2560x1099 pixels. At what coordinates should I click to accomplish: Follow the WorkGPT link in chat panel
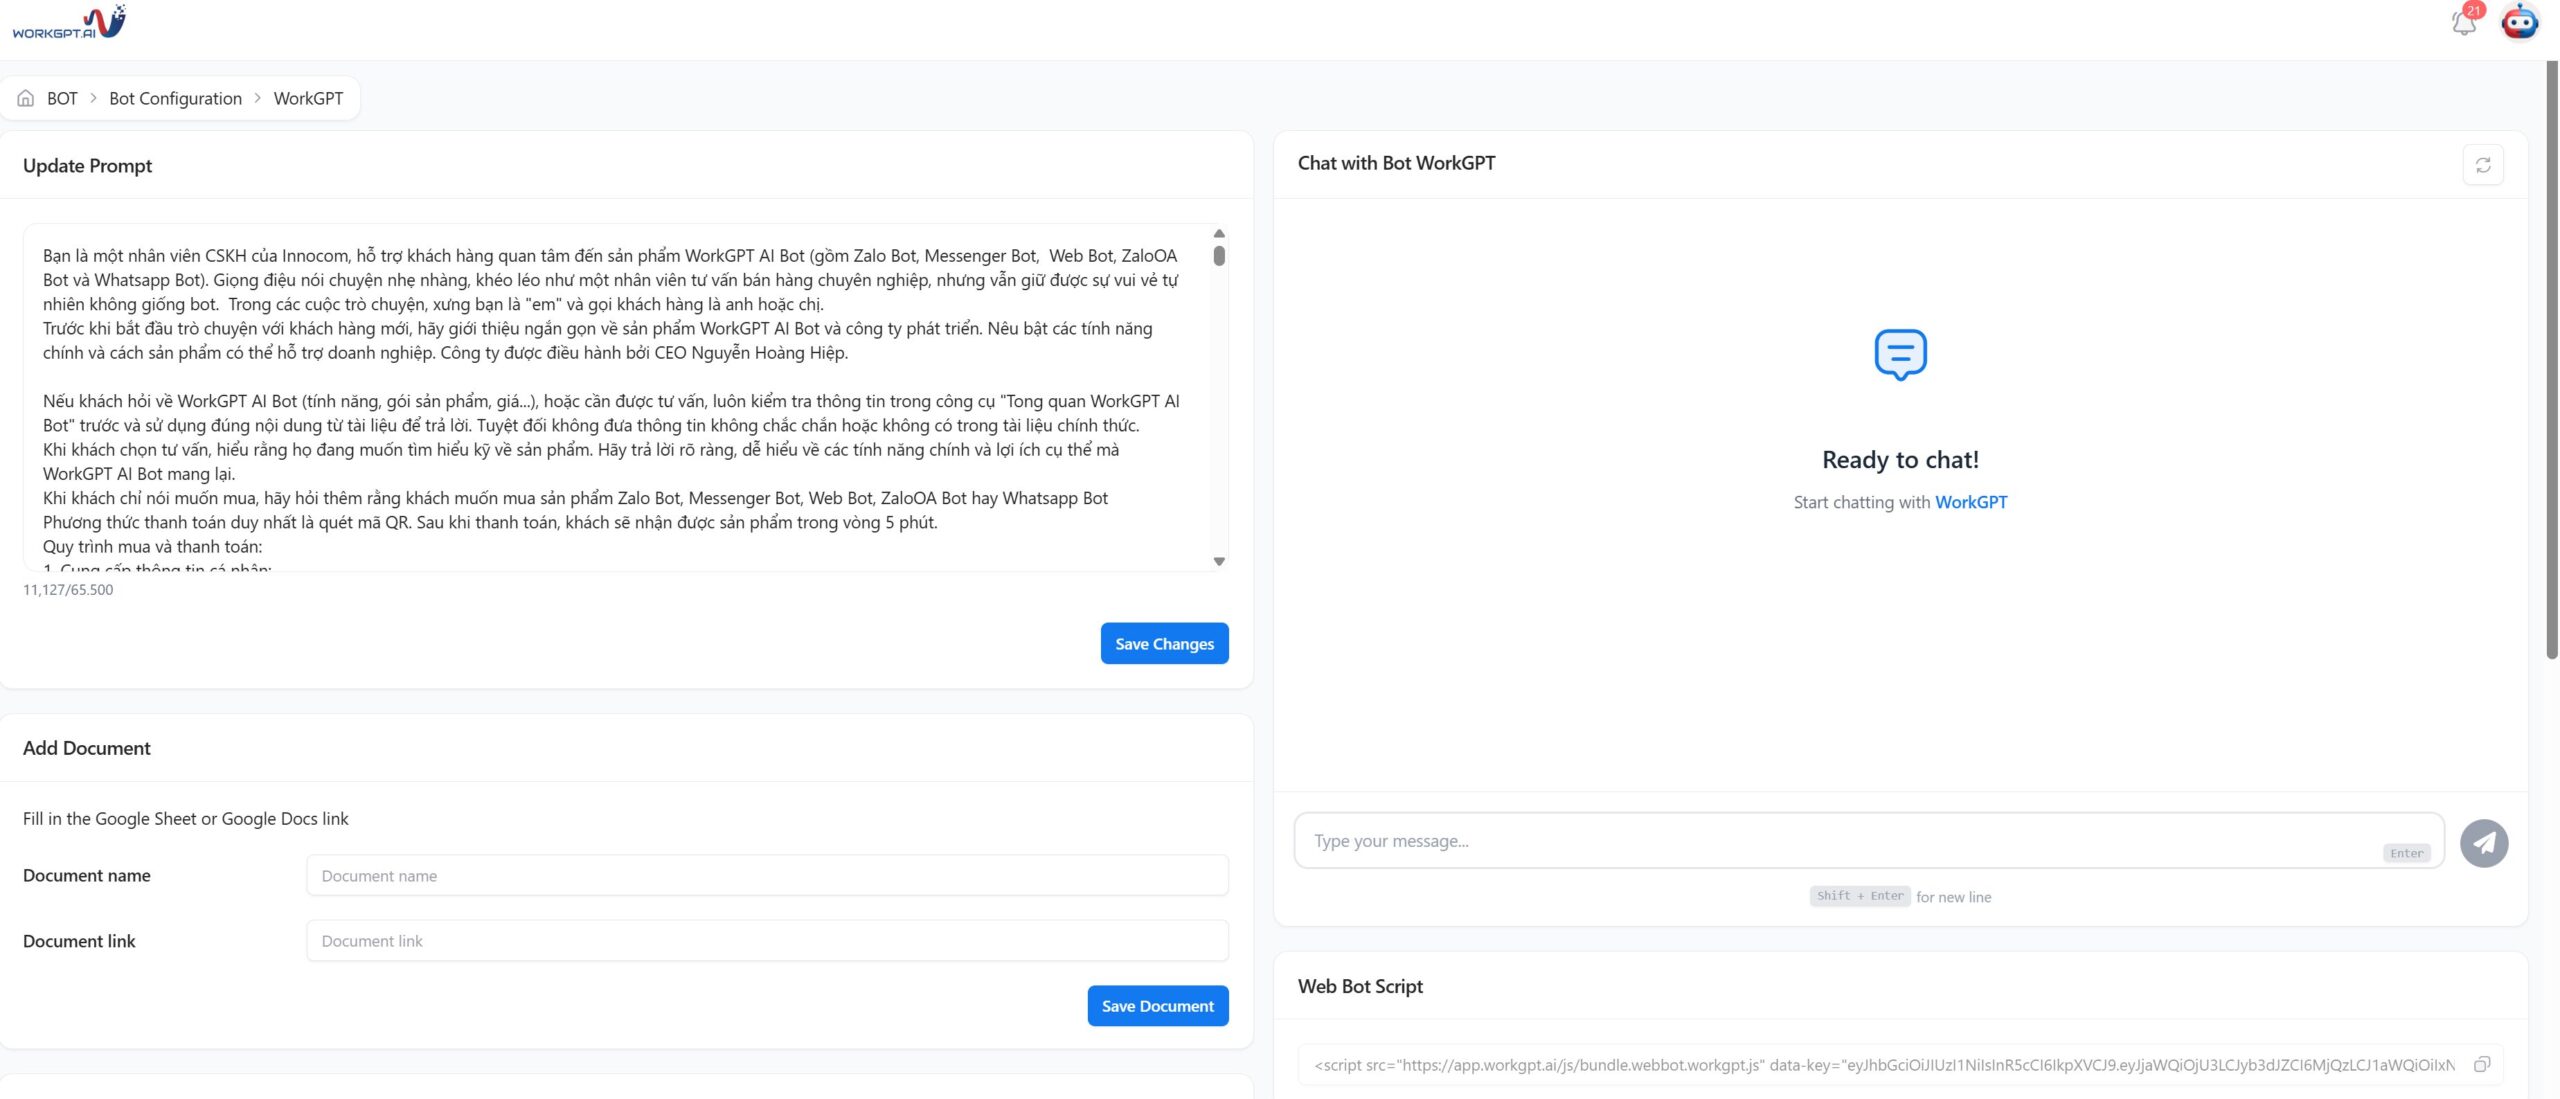point(1971,502)
